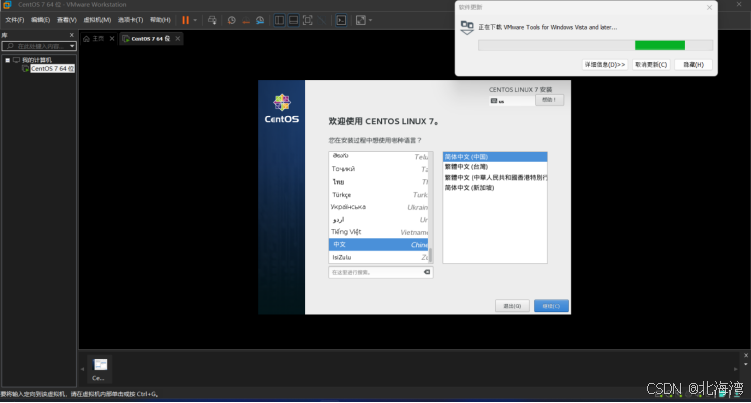Click the 退出(Q) button
The image size is (751, 403).
pyautogui.click(x=512, y=306)
